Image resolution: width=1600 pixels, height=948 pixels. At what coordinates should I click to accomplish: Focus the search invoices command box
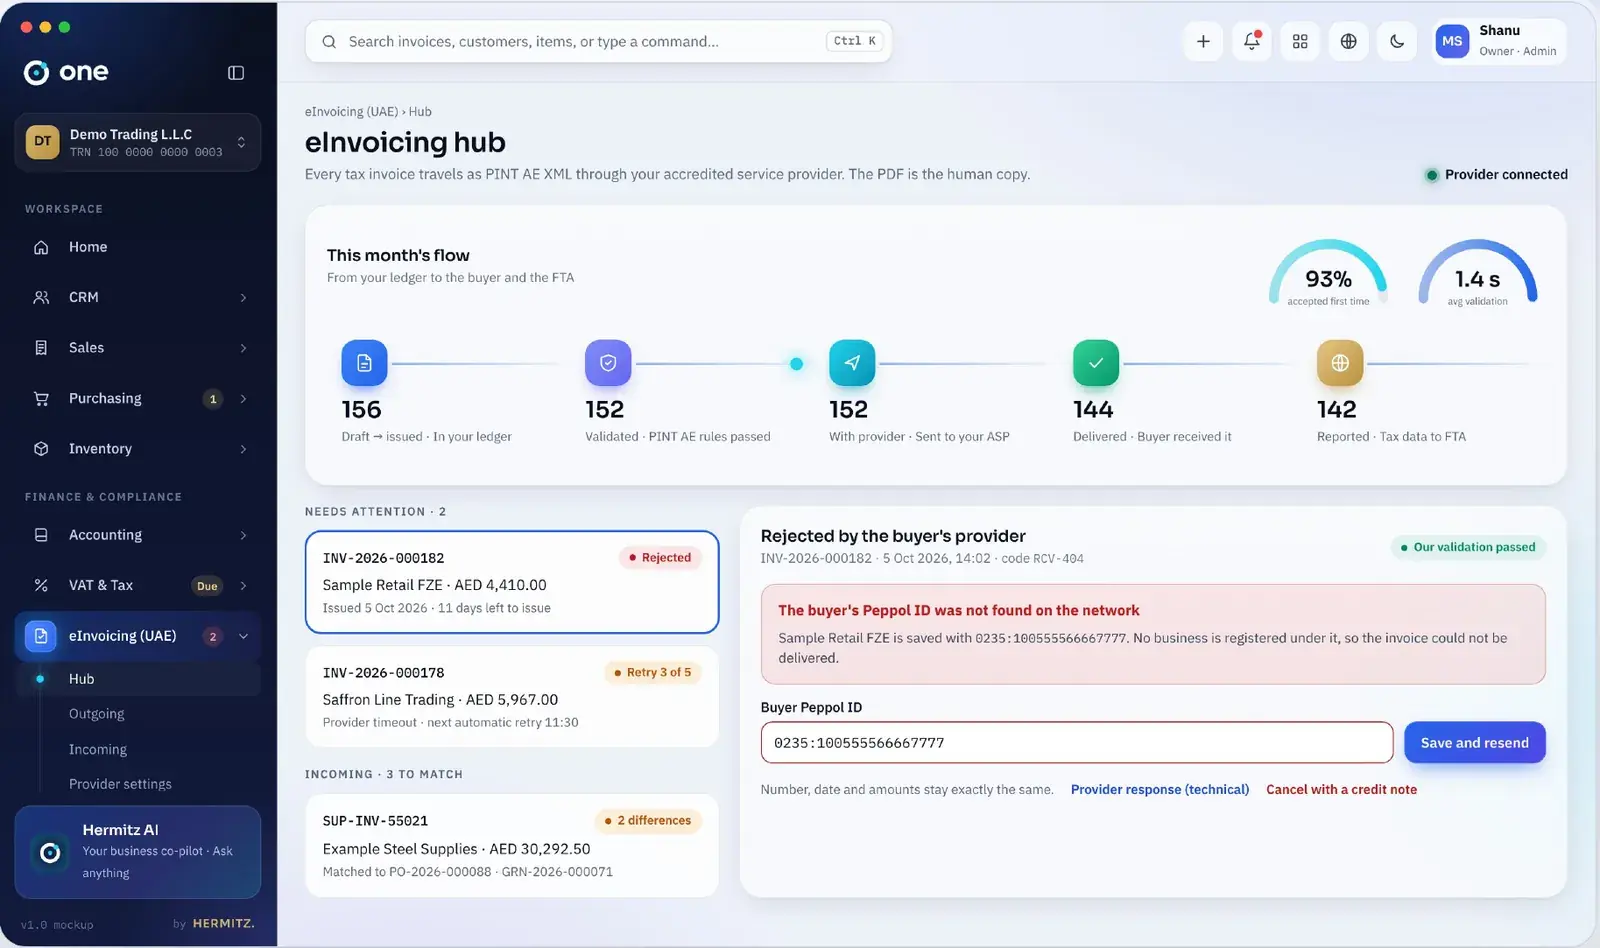598,42
